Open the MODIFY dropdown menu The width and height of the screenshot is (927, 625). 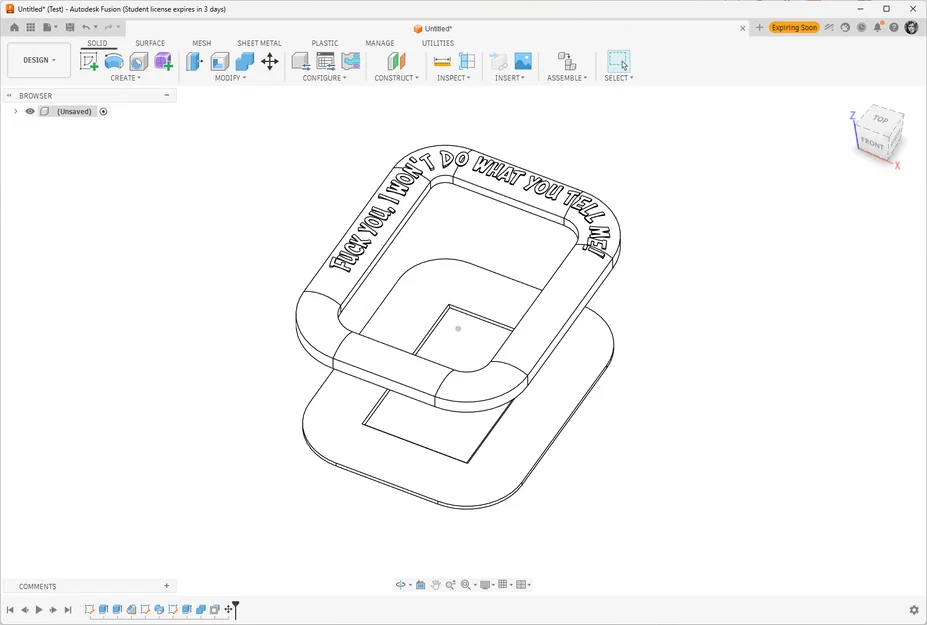point(230,78)
